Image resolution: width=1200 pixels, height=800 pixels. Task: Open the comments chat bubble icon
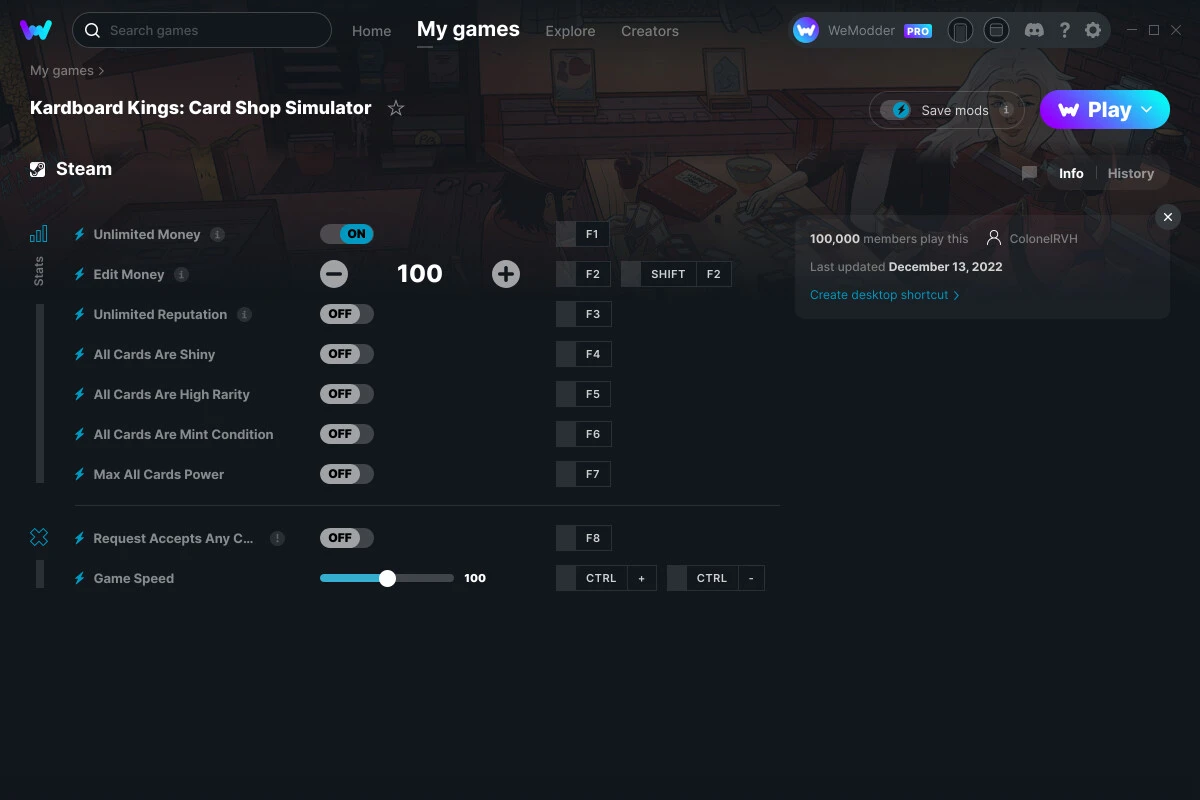tap(1029, 173)
